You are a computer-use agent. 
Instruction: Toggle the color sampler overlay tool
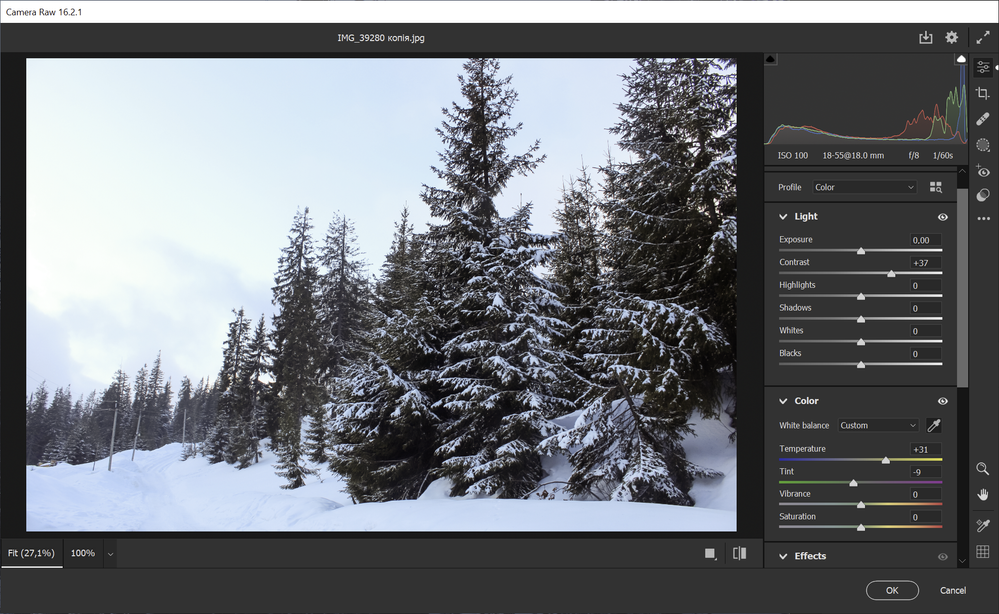click(x=983, y=525)
